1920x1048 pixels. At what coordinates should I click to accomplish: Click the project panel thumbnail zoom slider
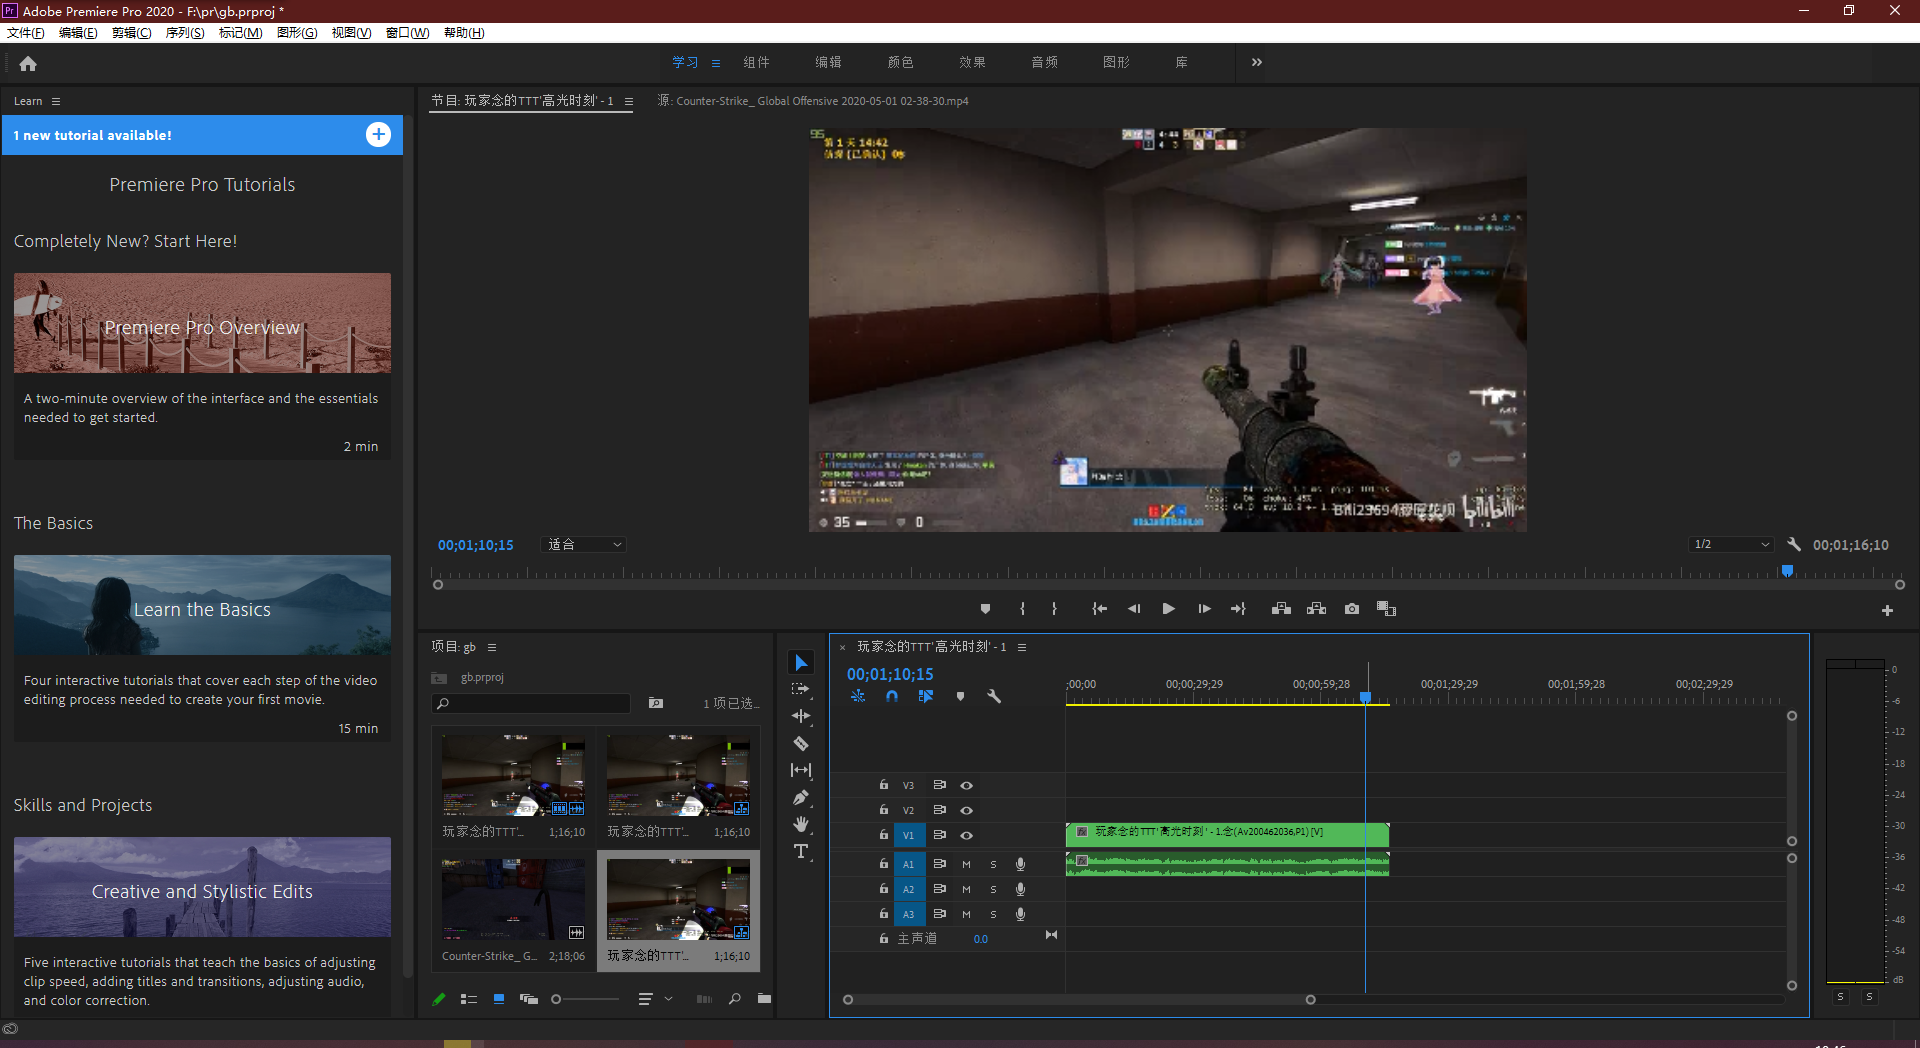coord(556,999)
